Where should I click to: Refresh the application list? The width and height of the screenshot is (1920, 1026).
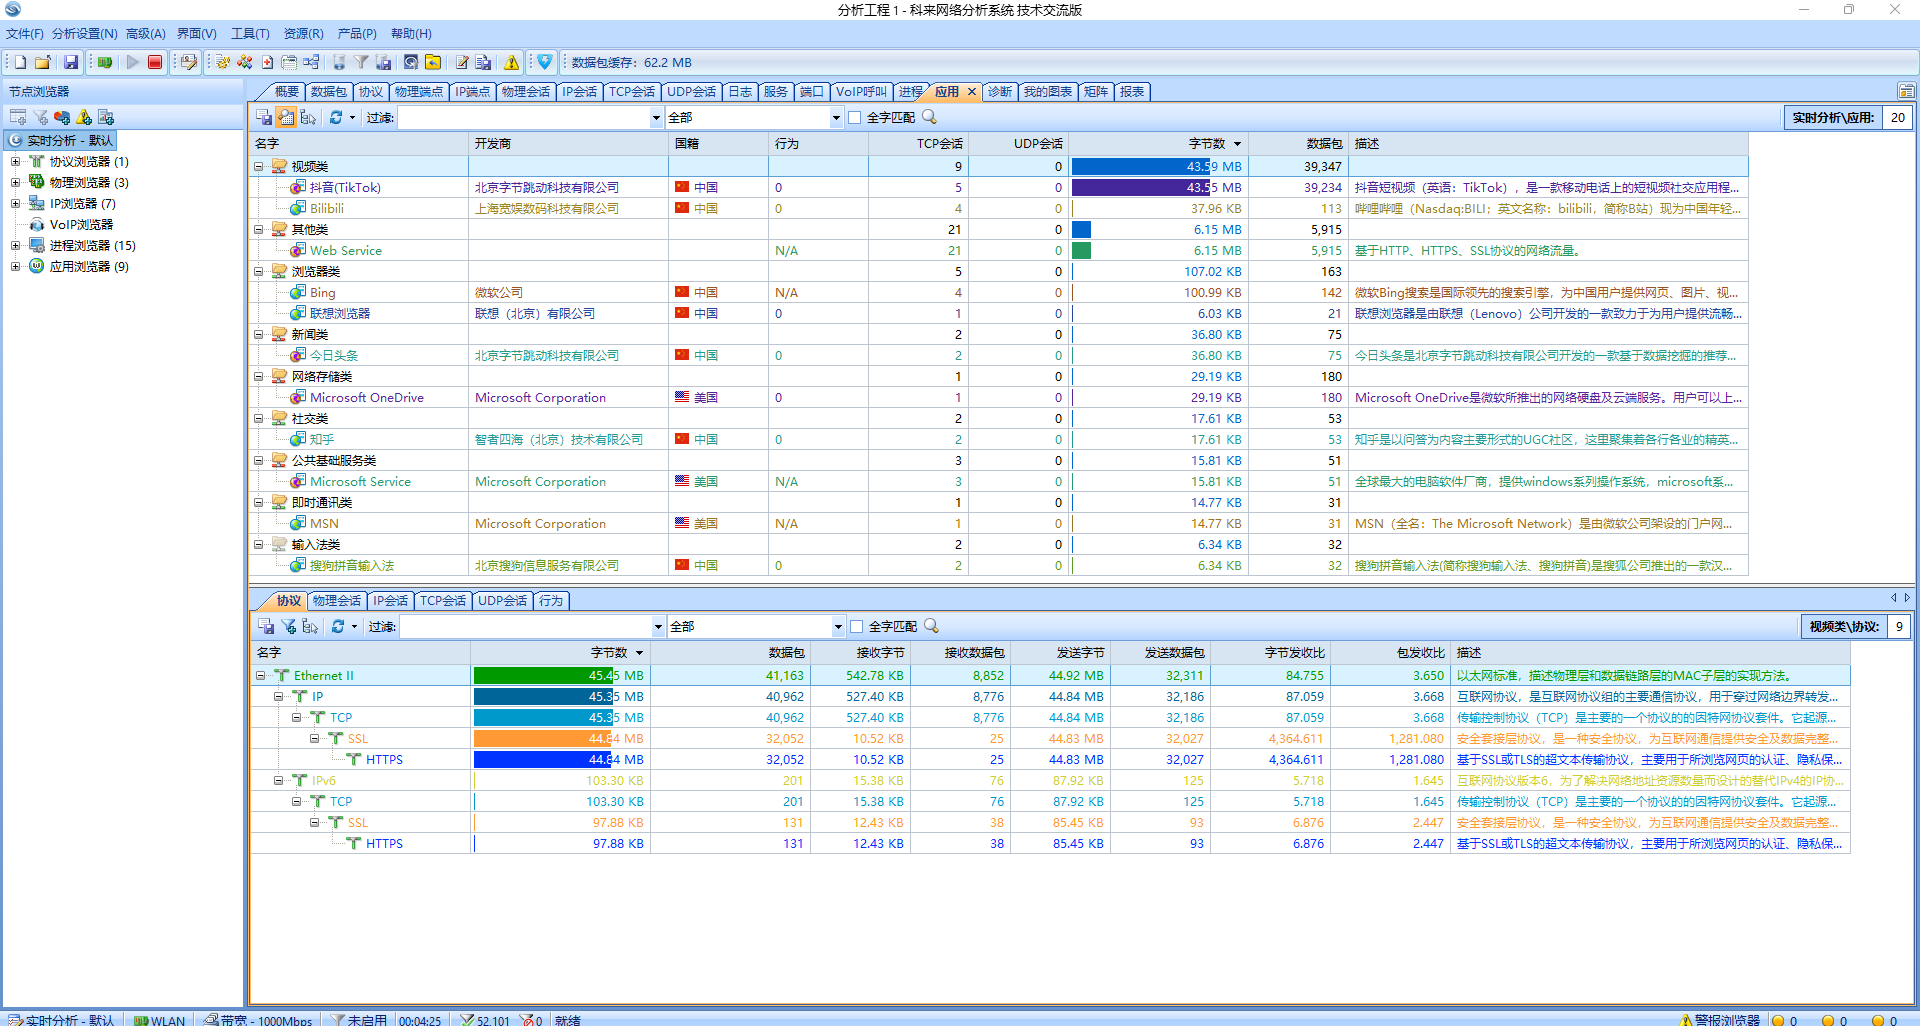(x=336, y=117)
